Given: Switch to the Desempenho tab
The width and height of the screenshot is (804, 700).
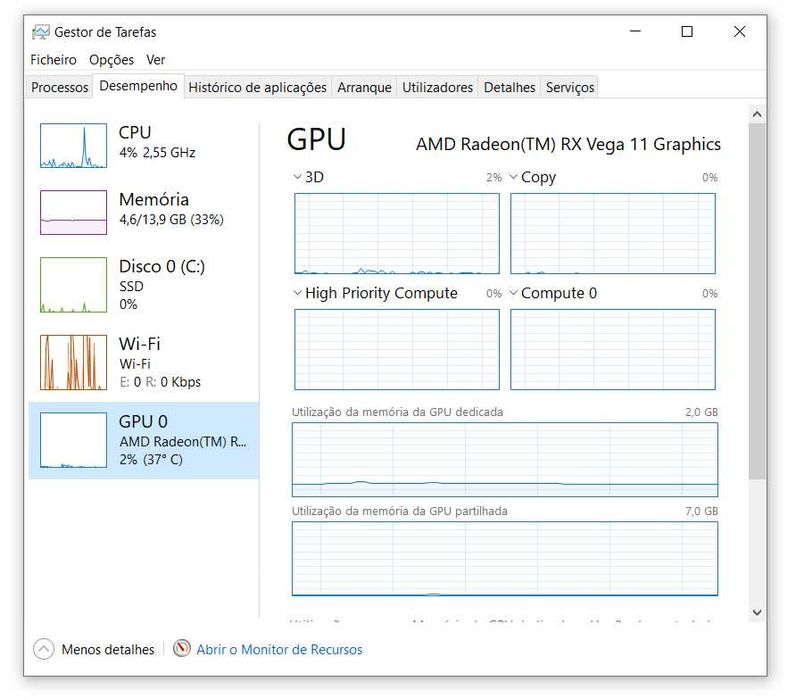Looking at the screenshot, I should click(x=138, y=86).
